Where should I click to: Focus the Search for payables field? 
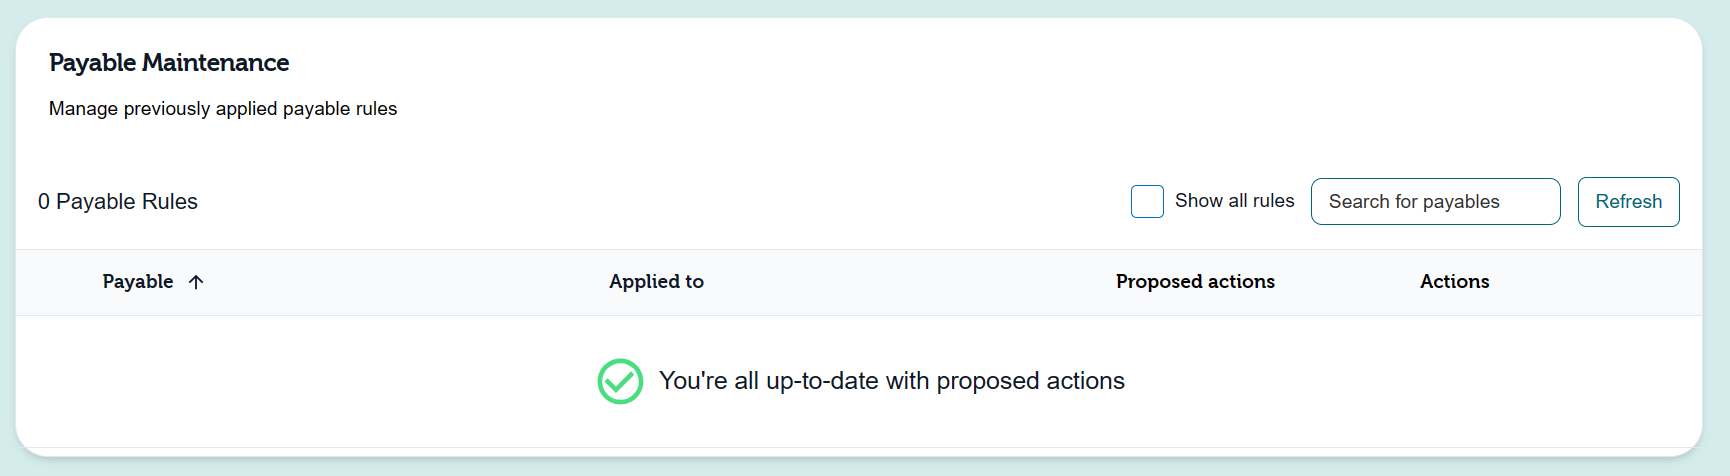[1435, 201]
